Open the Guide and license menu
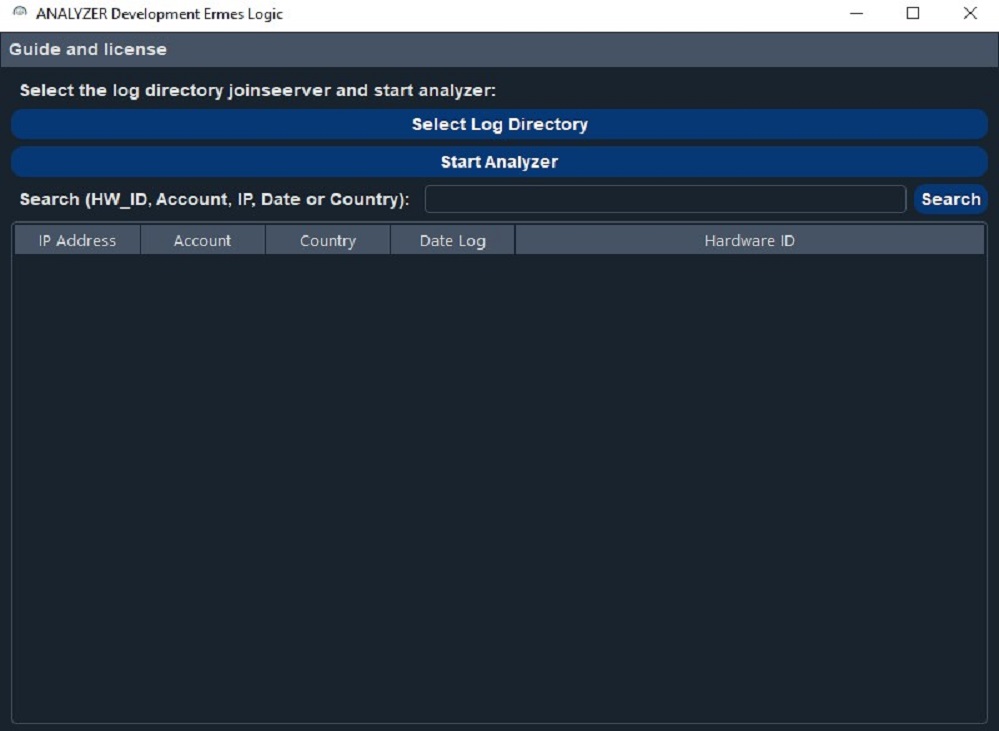Viewport: 999px width, 731px height. [88, 49]
